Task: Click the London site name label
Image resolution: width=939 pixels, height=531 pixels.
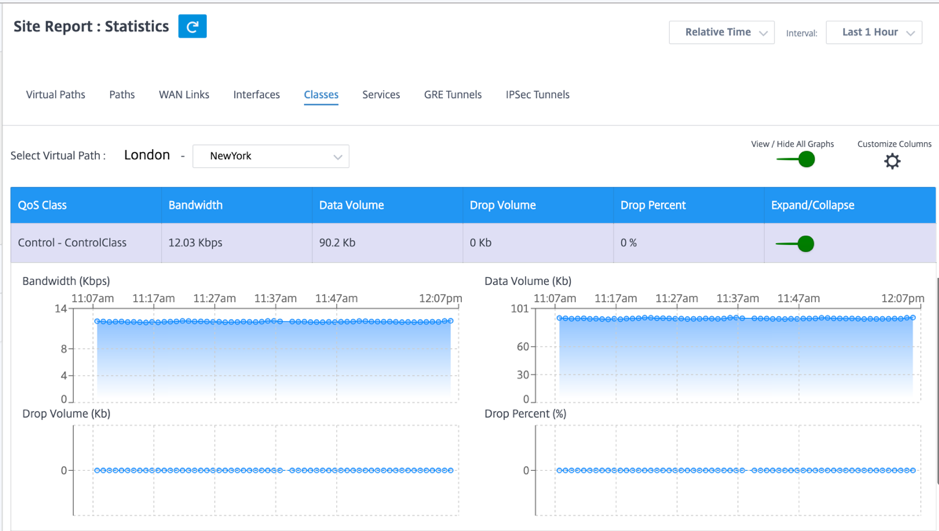Action: pos(147,155)
